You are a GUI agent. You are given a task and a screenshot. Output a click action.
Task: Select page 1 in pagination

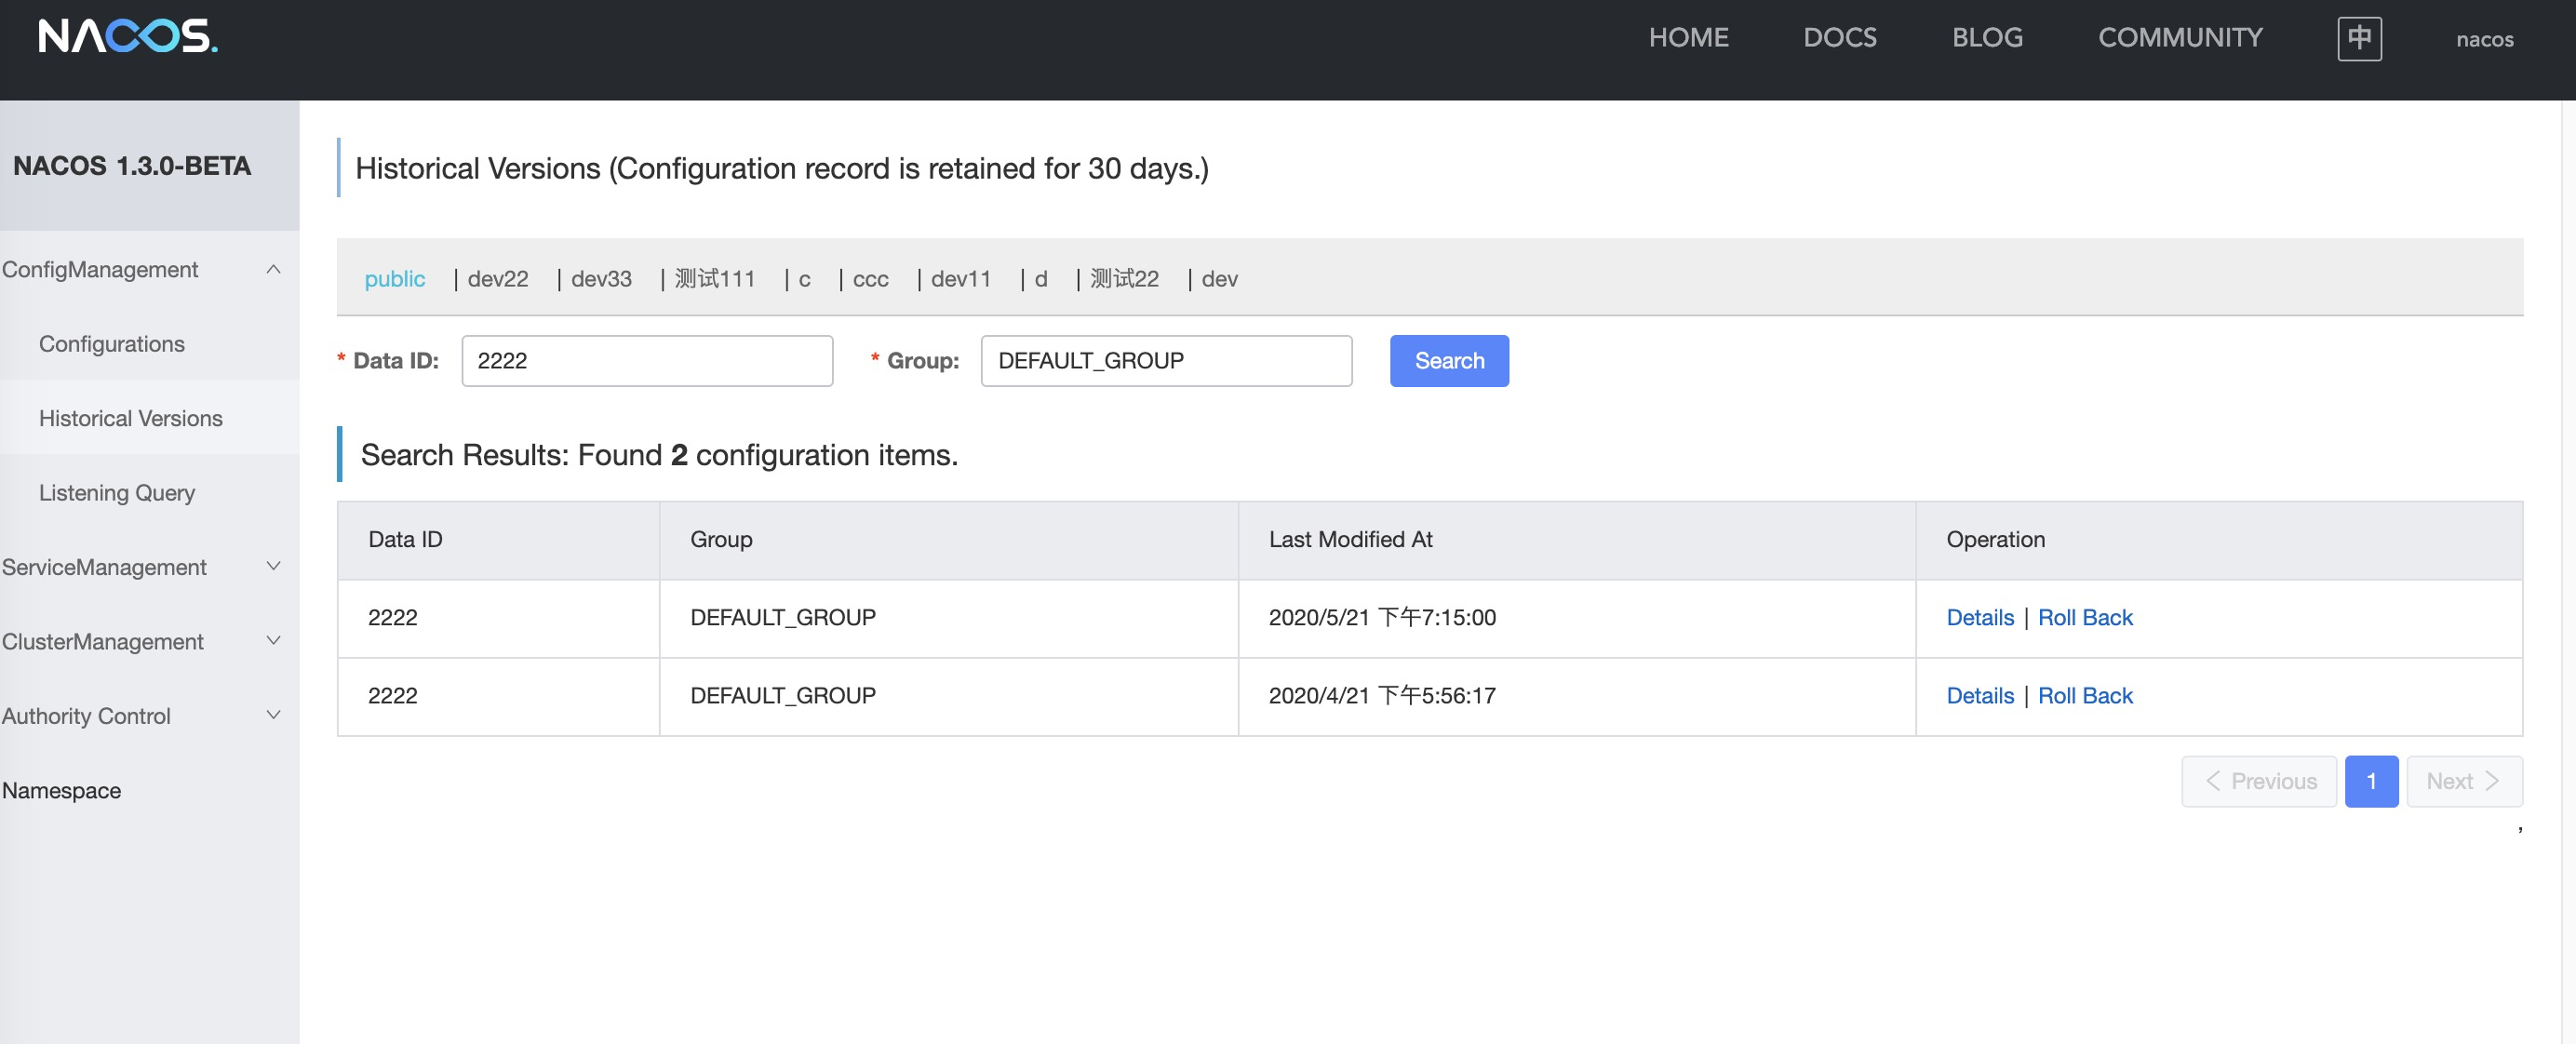(x=2371, y=781)
